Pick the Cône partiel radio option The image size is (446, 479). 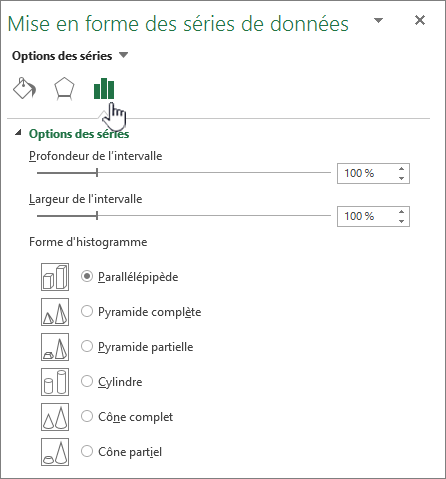coord(87,451)
